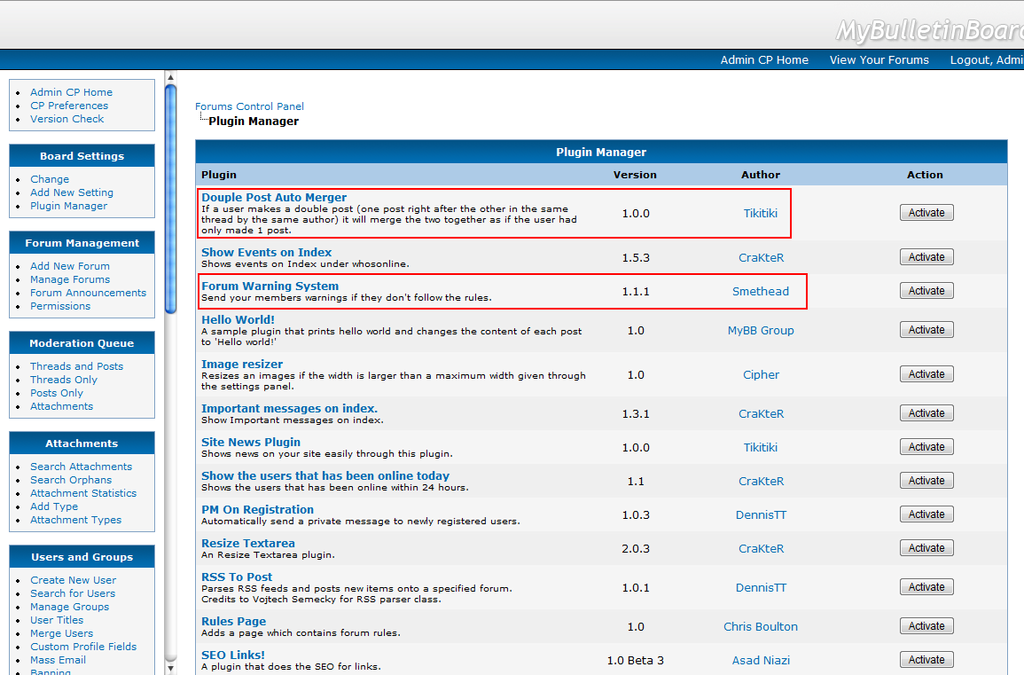Viewport: 1024px width, 675px height.
Task: Open the Show Events on Index plugin details
Action: 265,252
